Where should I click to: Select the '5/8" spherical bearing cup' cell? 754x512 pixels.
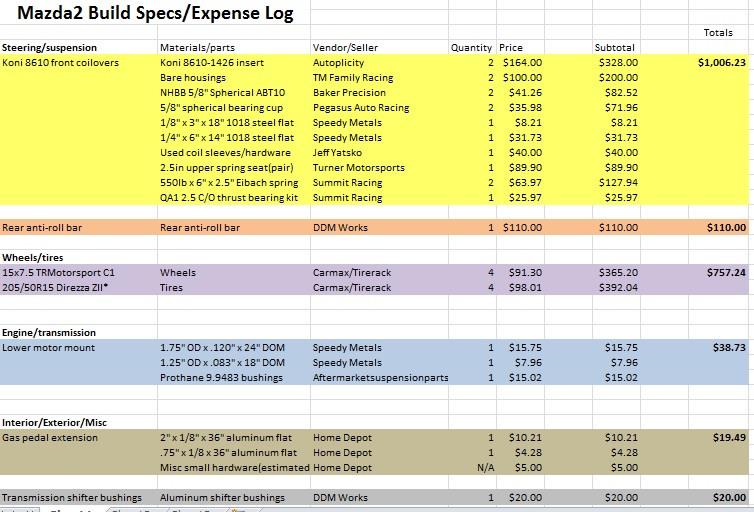point(234,108)
